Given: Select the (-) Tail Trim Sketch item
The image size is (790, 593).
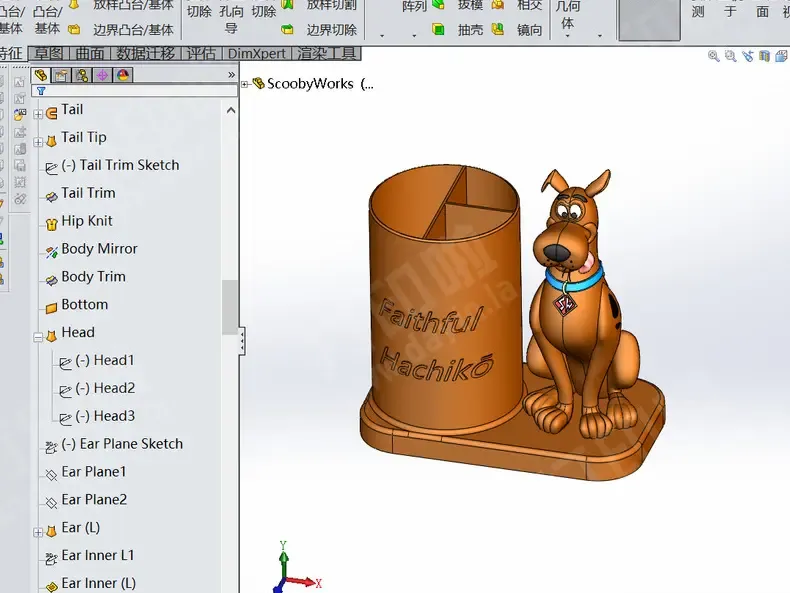Looking at the screenshot, I should (x=120, y=165).
